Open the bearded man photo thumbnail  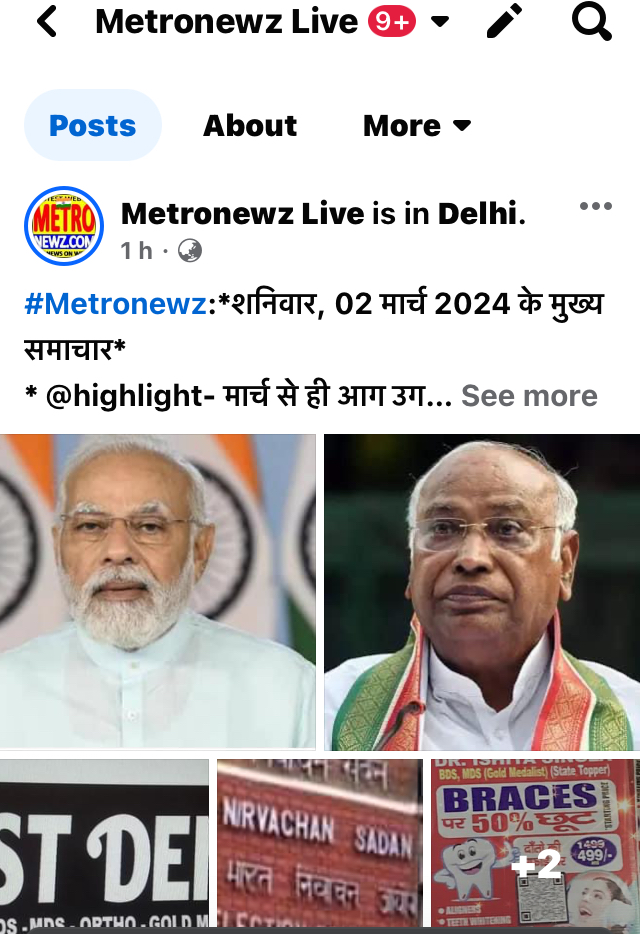[x=157, y=591]
